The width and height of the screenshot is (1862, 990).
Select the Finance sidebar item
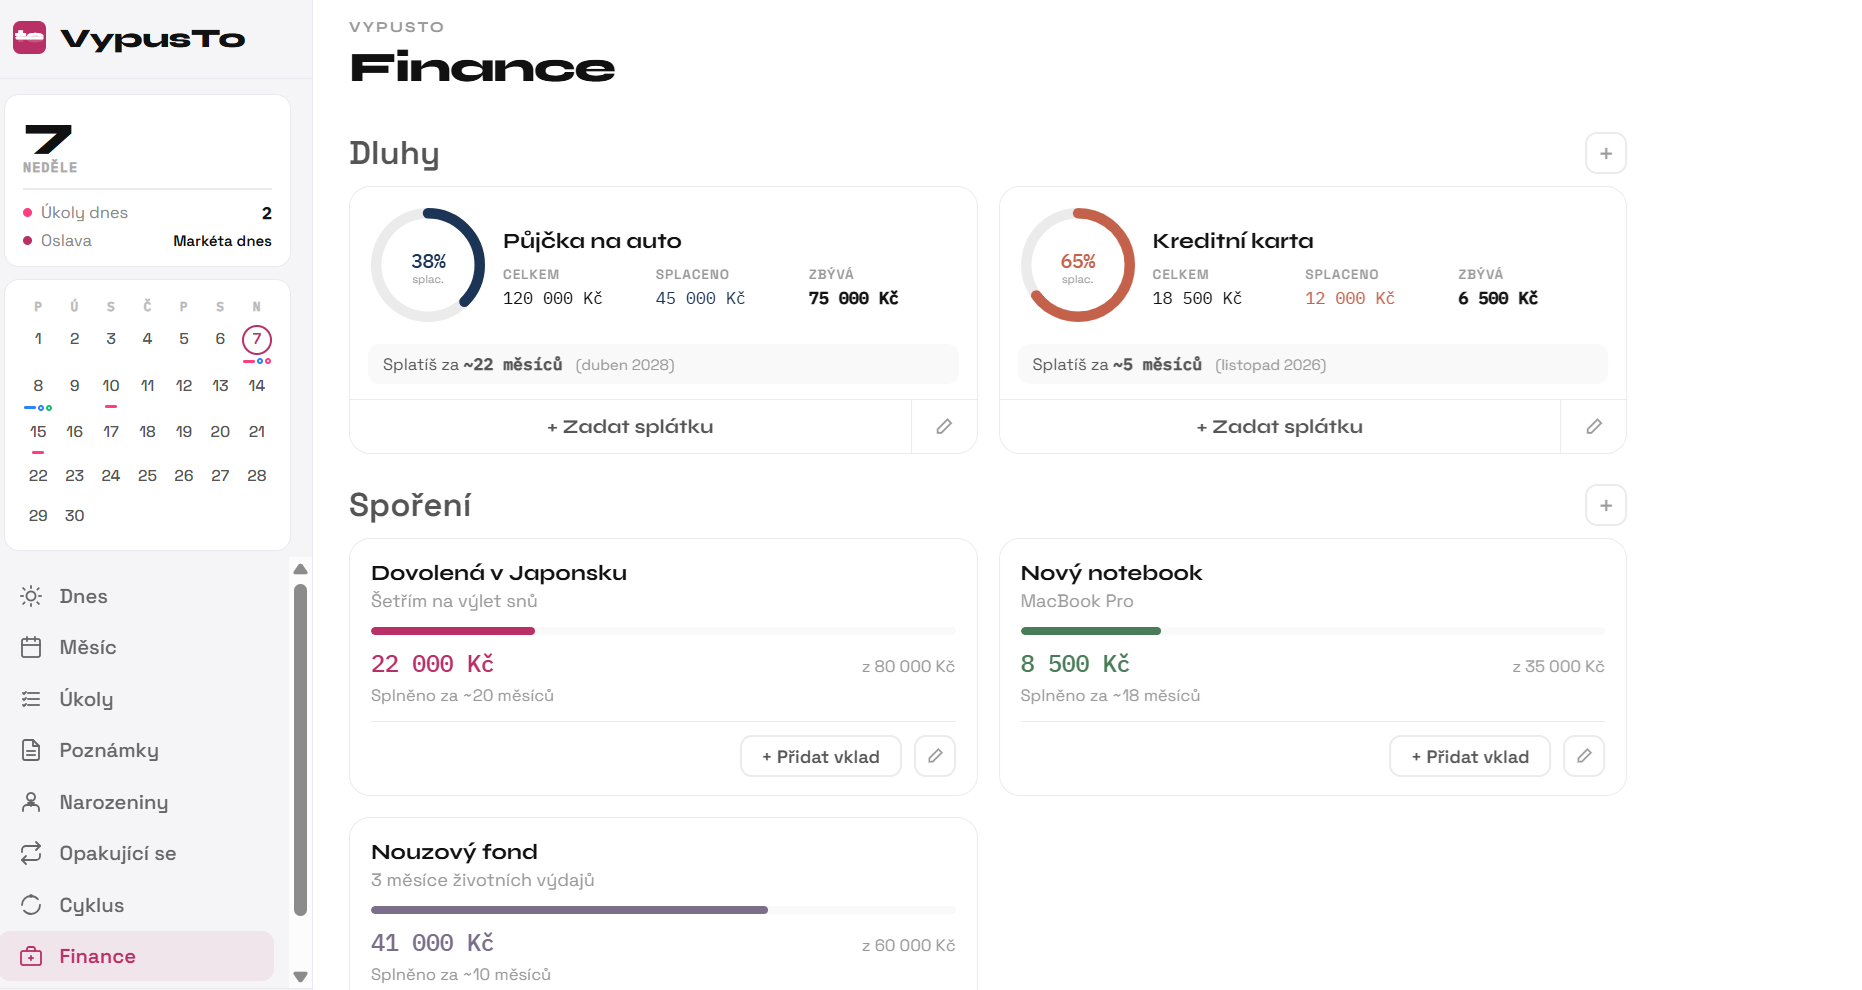point(137,957)
